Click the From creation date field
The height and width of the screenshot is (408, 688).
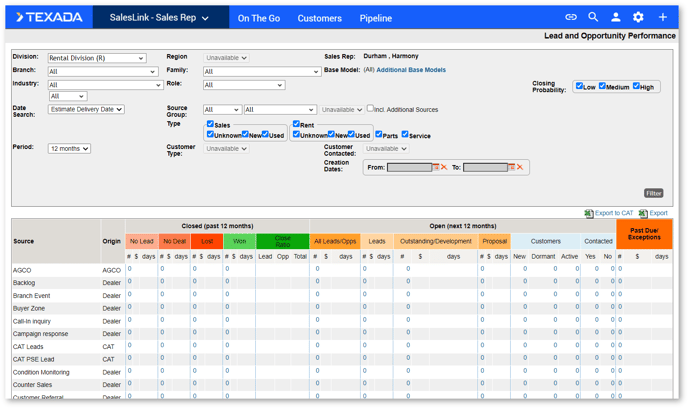point(409,168)
